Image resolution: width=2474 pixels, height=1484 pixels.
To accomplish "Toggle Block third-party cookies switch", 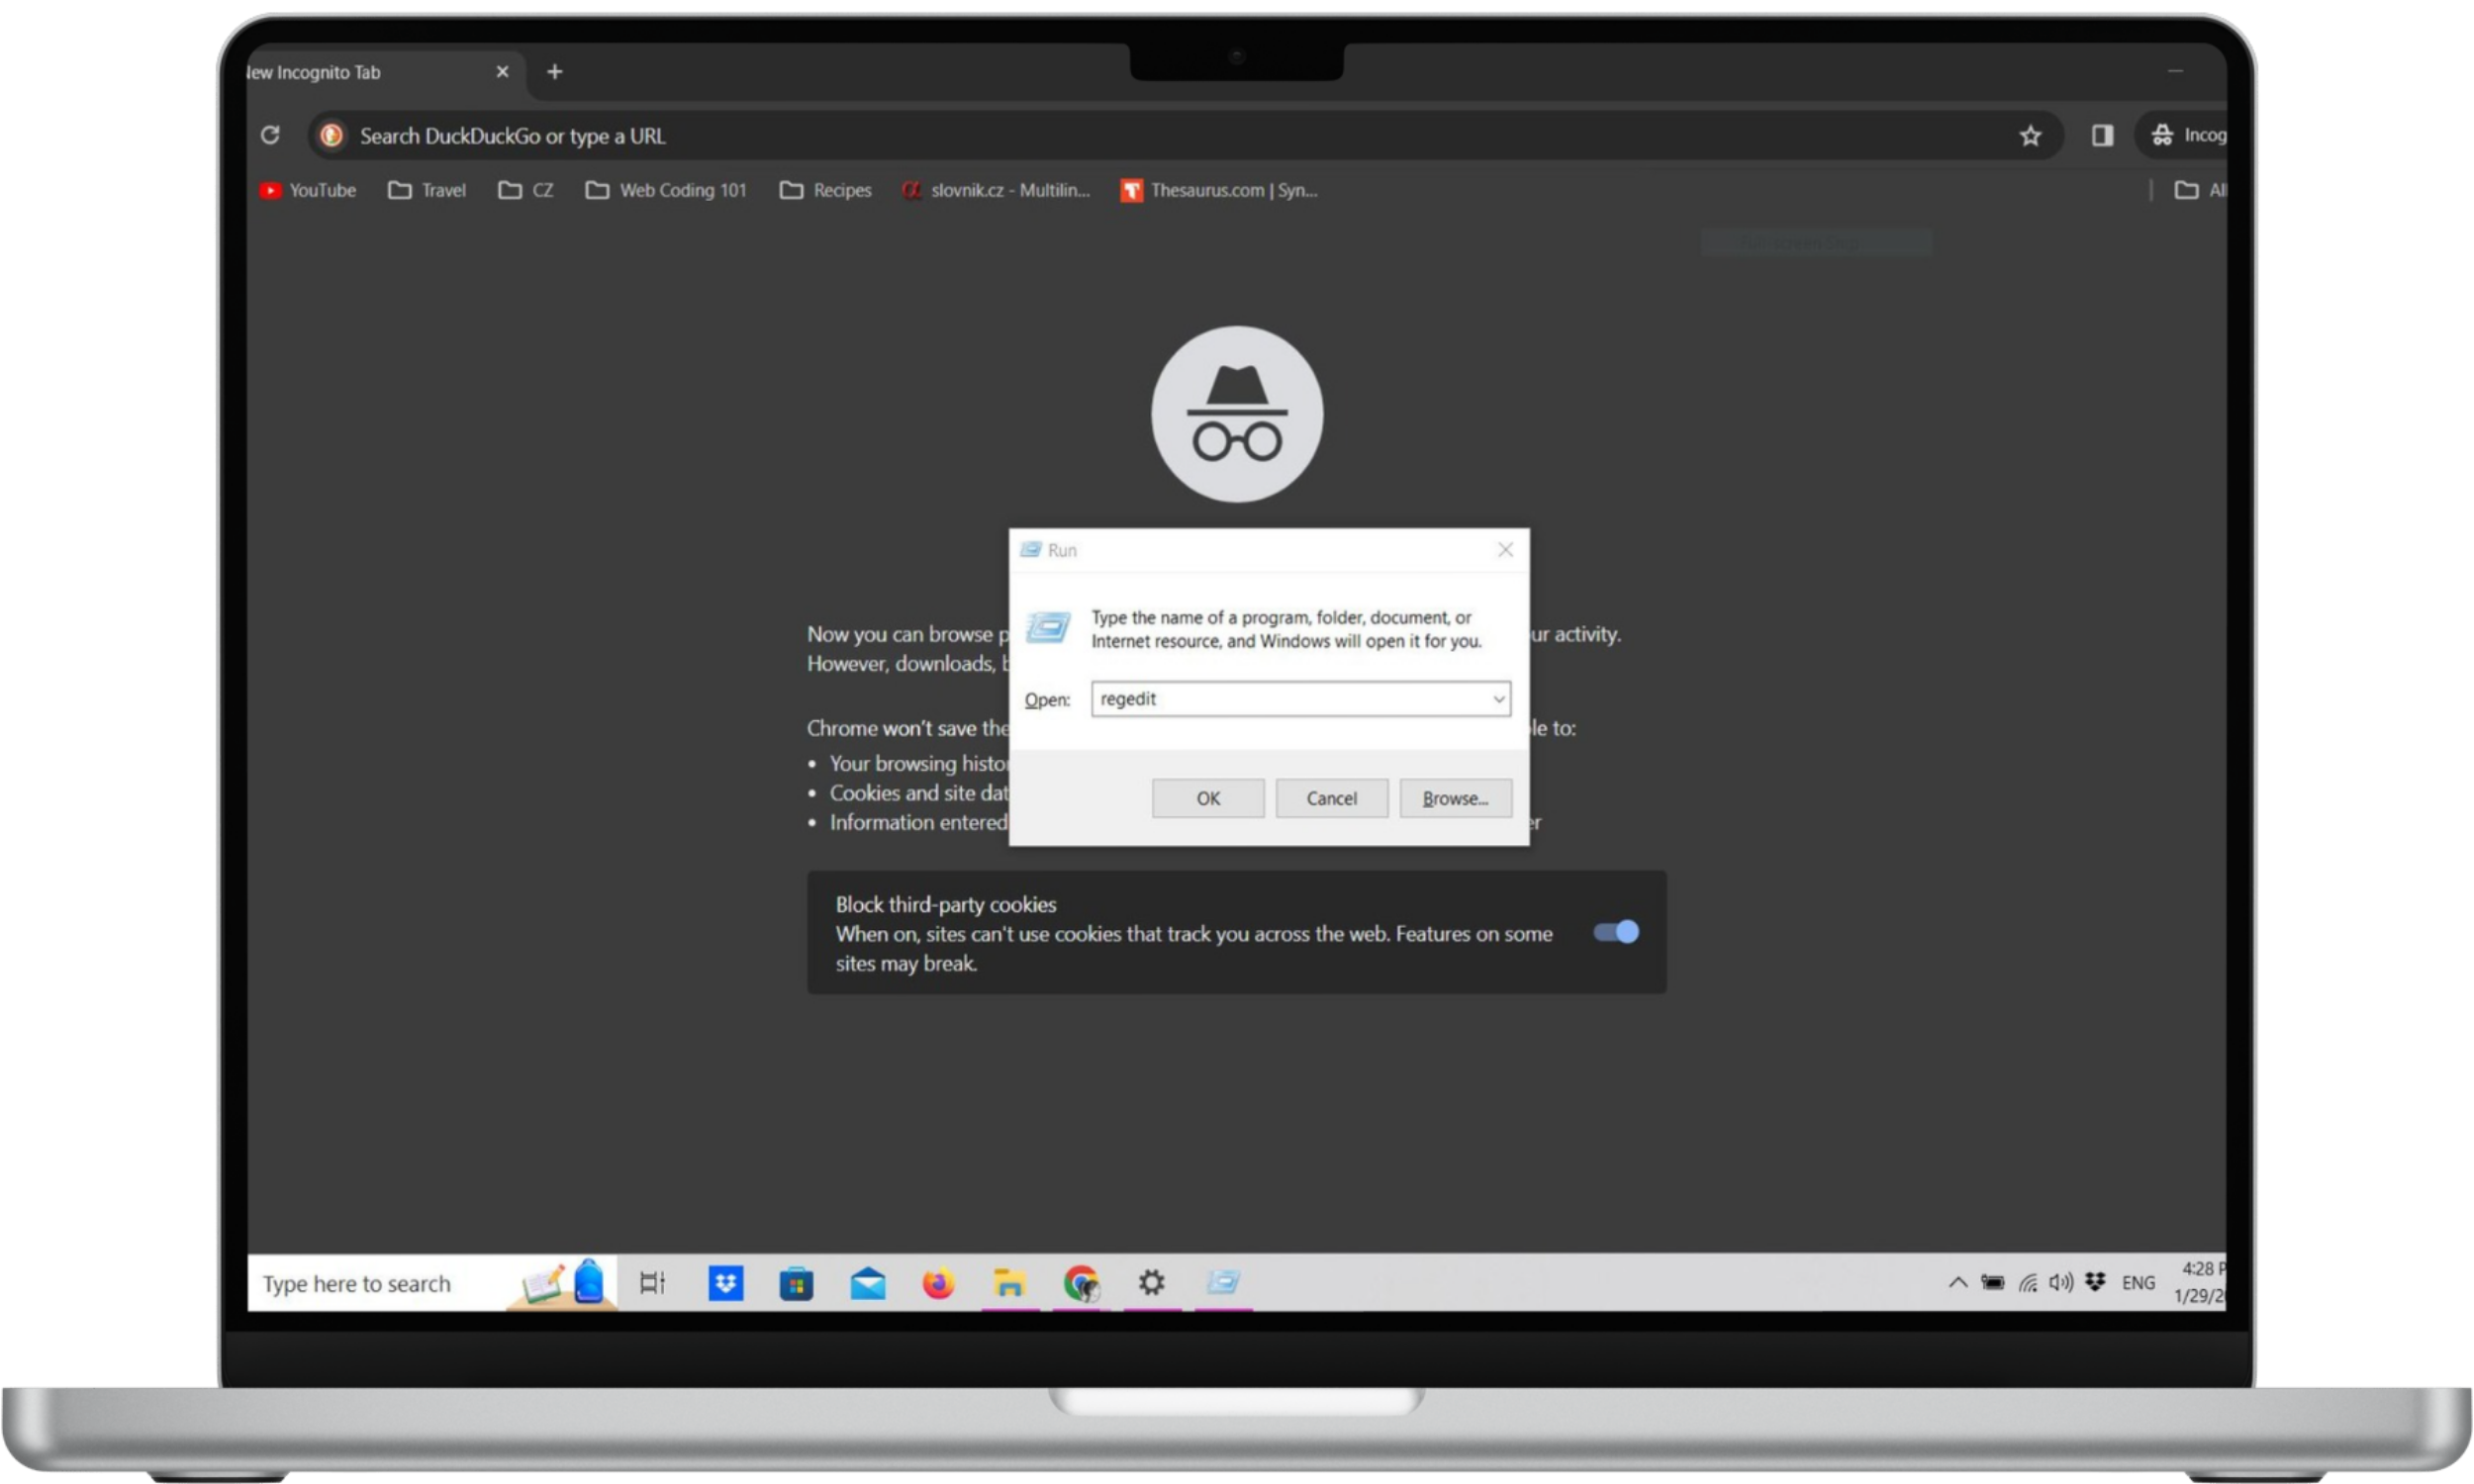I will coord(1616,932).
